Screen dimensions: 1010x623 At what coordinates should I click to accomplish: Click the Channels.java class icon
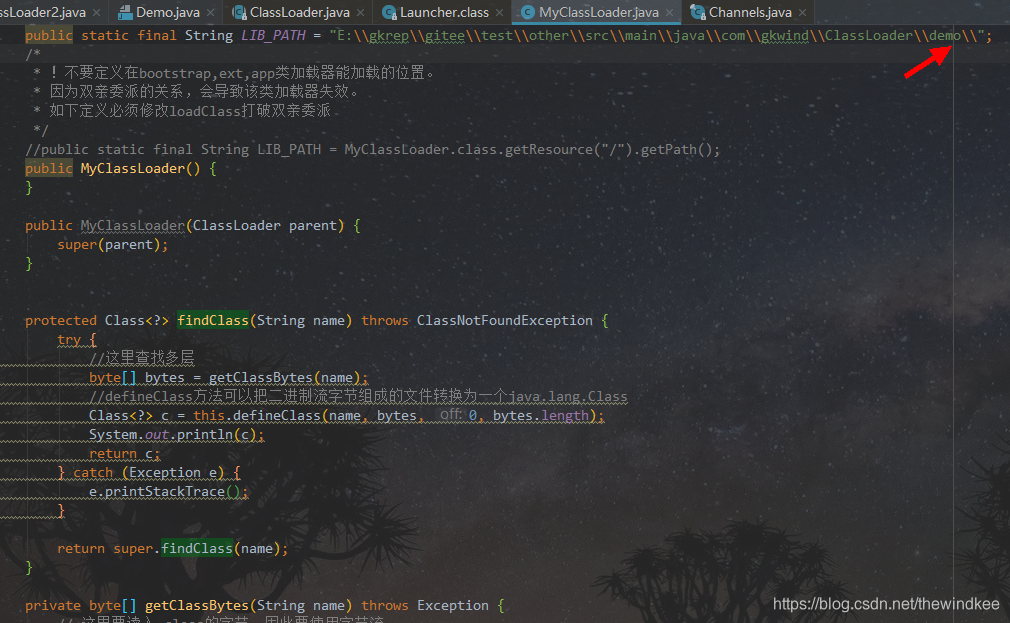(x=698, y=12)
